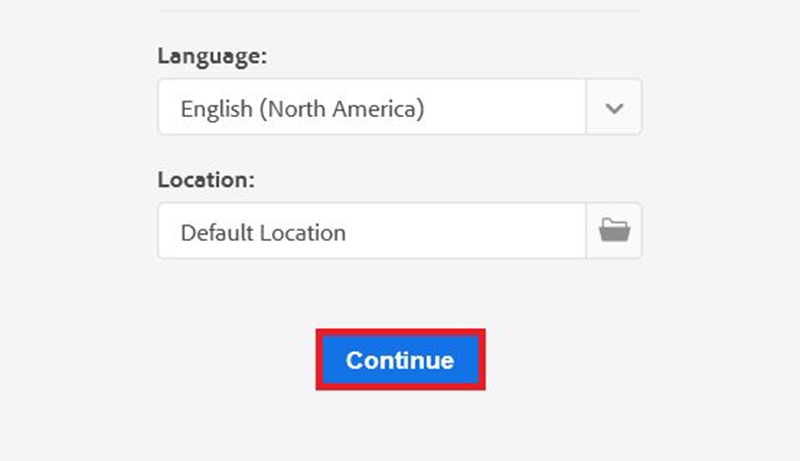
Task: Browse for an install location via folder icon
Action: pyautogui.click(x=614, y=230)
